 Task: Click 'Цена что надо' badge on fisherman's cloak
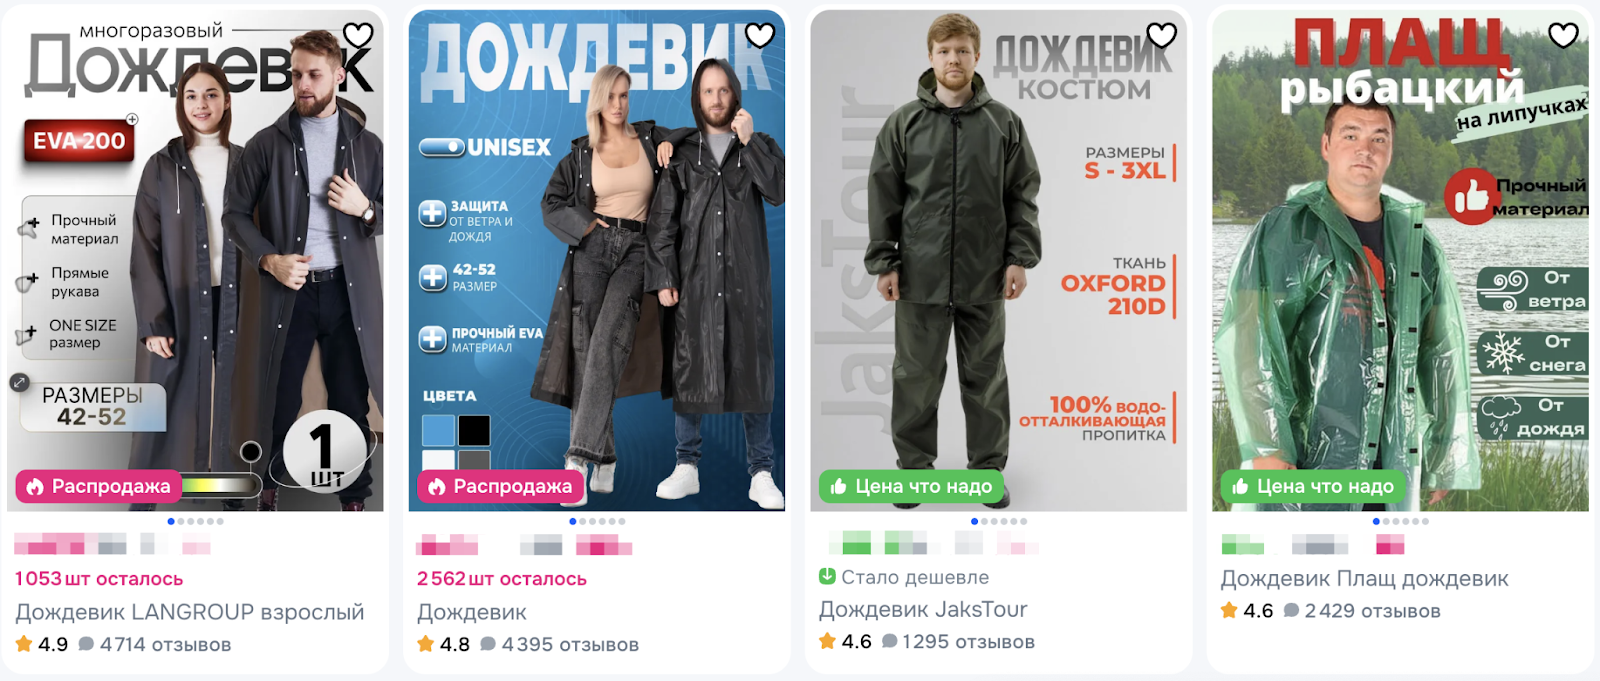[x=1313, y=486]
